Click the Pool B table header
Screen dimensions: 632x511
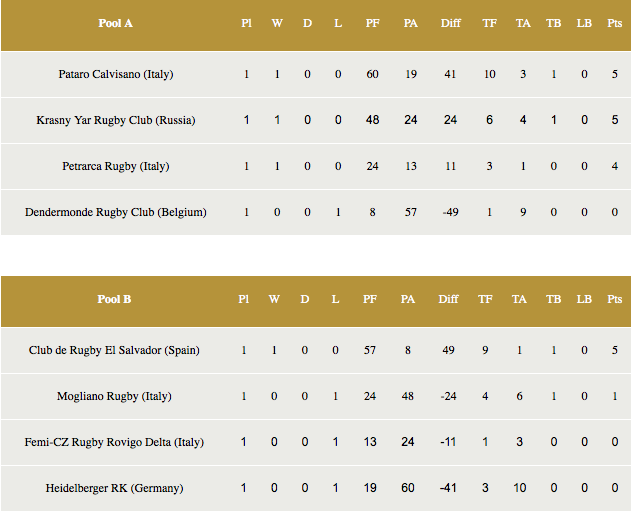pos(115,299)
